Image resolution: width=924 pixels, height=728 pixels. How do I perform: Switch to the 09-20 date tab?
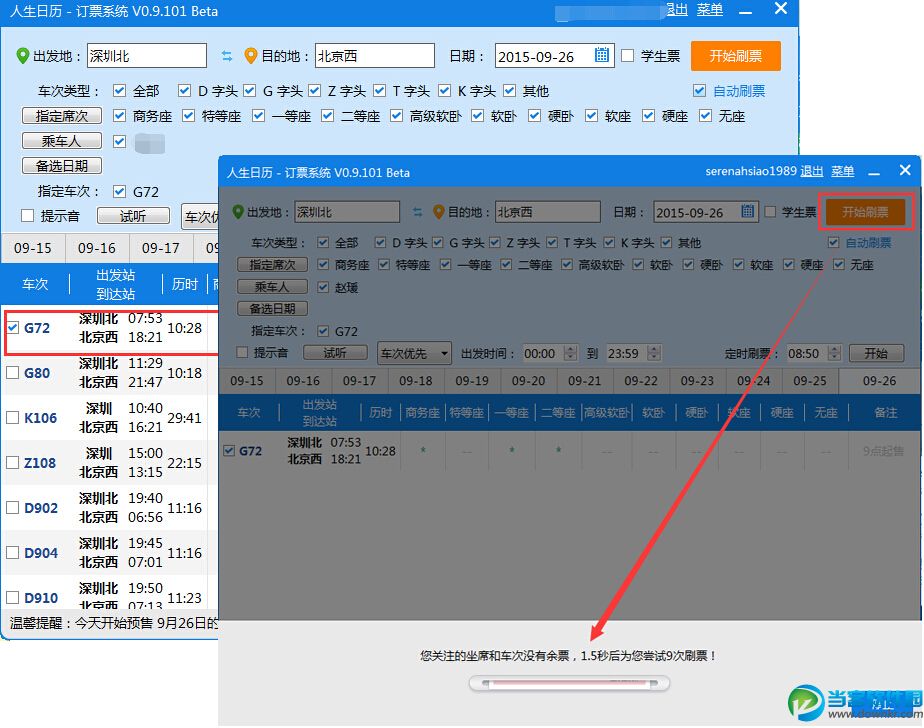(528, 381)
